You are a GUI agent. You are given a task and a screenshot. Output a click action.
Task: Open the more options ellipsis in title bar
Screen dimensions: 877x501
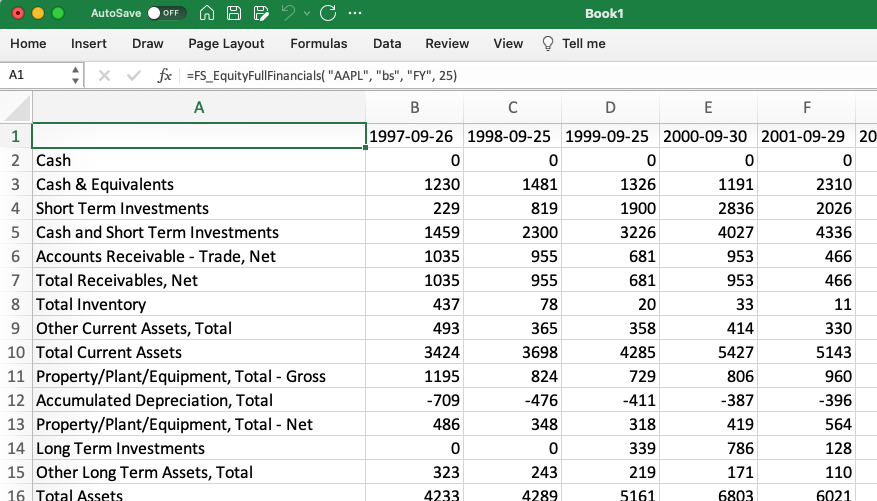(x=355, y=13)
